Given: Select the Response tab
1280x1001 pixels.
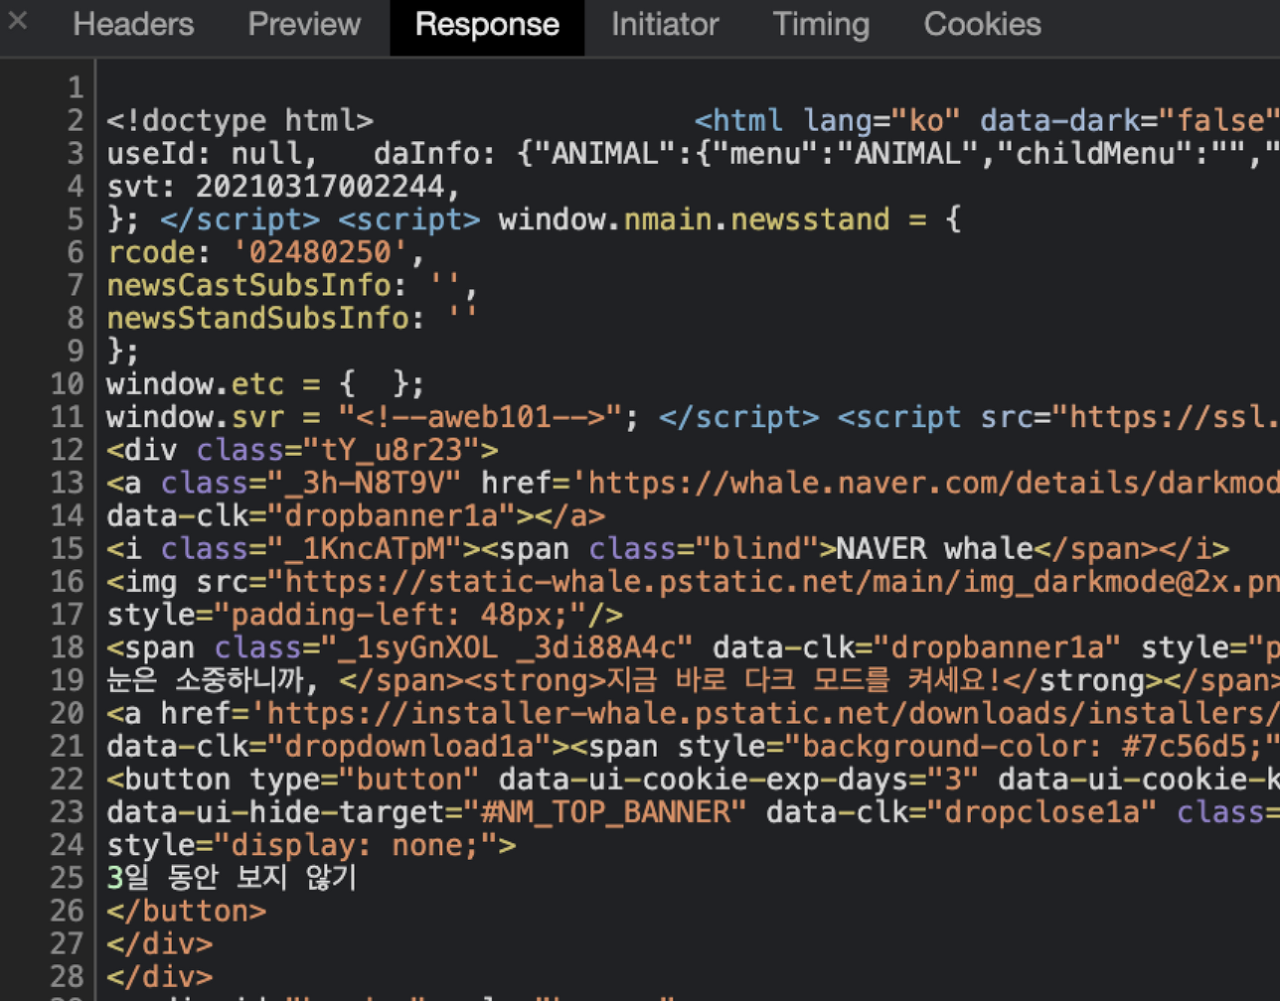Looking at the screenshot, I should (x=487, y=26).
